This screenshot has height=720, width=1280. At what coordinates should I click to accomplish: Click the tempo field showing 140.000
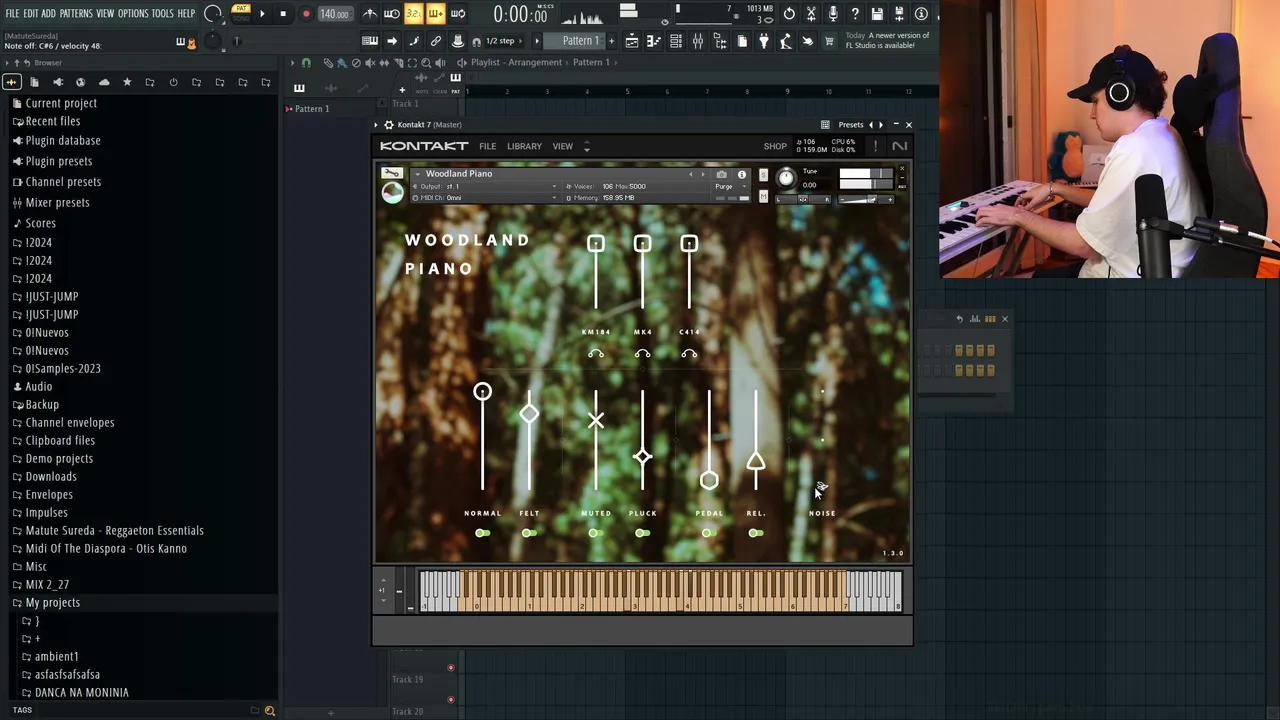[334, 14]
